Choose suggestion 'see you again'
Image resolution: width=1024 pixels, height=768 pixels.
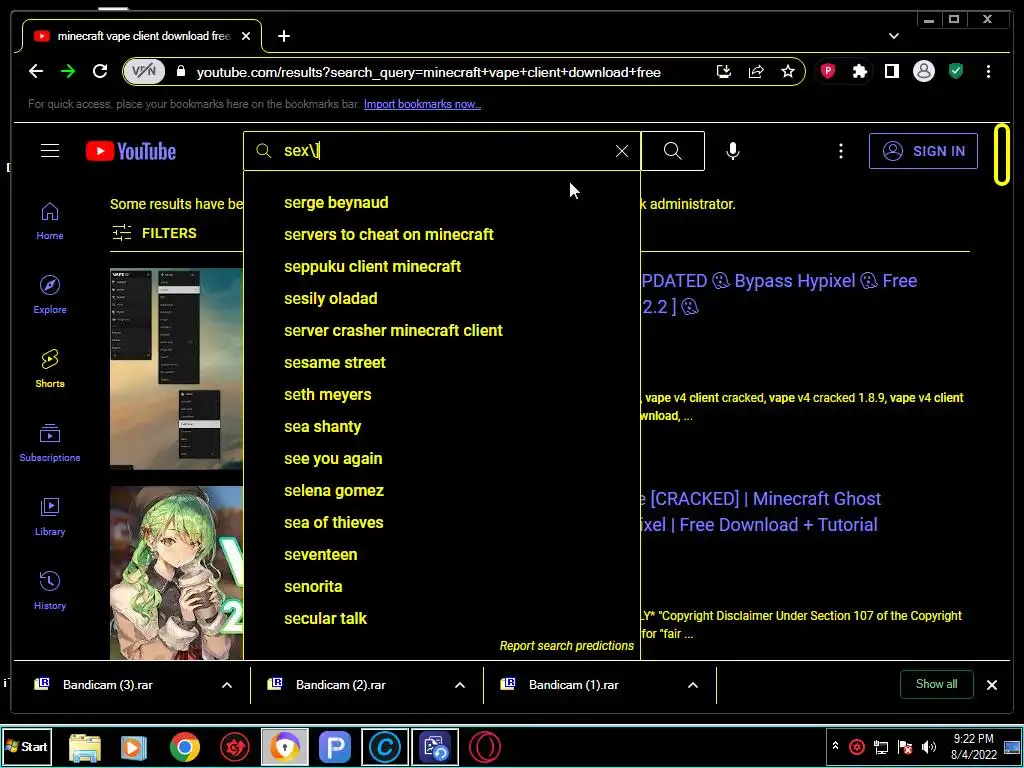coord(441,458)
